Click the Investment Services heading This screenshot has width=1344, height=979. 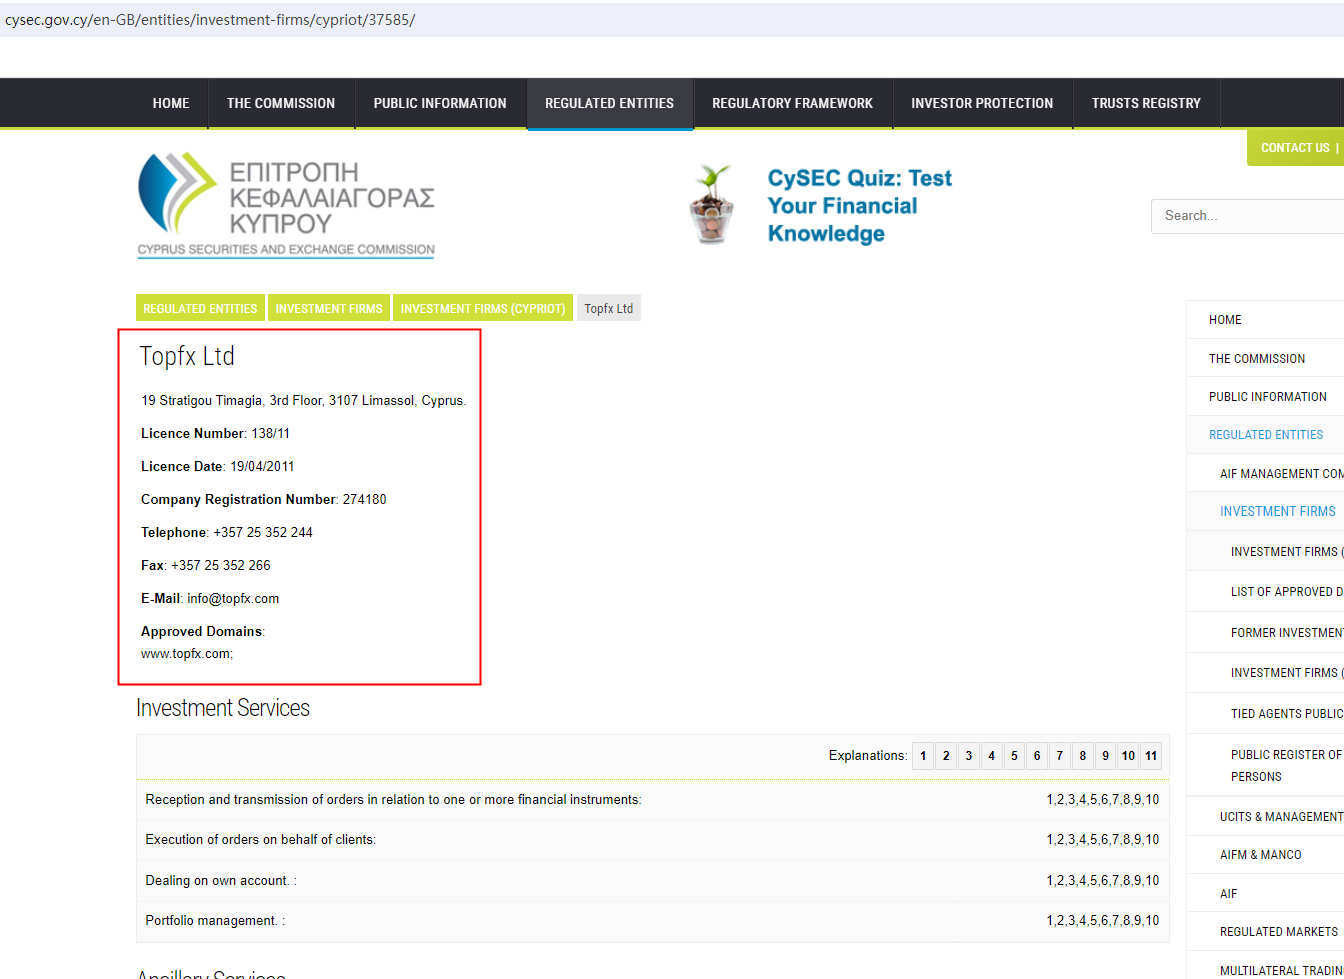[223, 708]
